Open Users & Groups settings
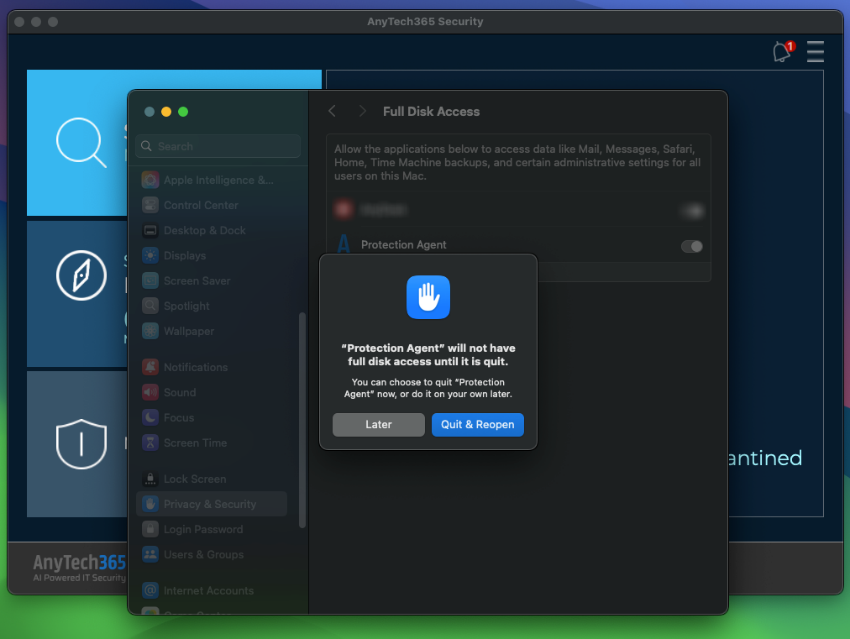This screenshot has height=639, width=850. [211, 554]
